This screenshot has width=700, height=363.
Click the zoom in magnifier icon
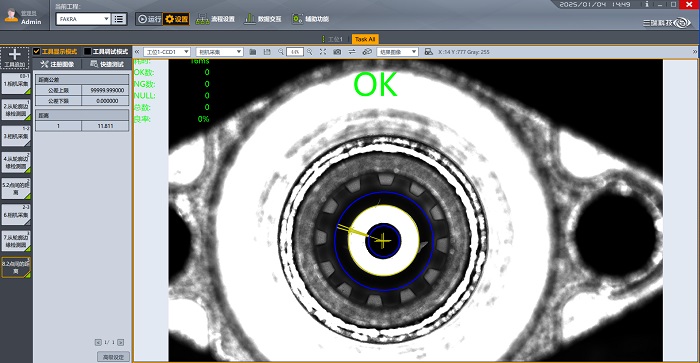tap(309, 52)
